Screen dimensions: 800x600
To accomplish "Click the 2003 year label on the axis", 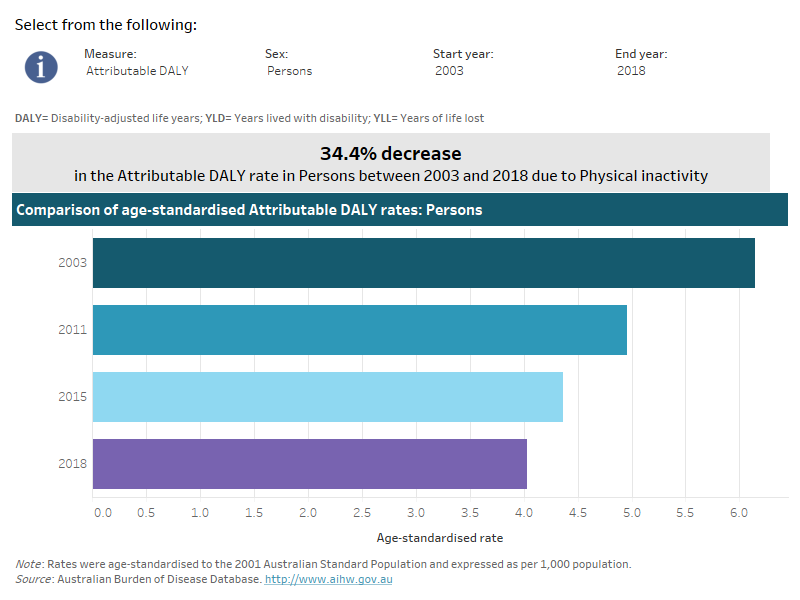I will 71,263.
